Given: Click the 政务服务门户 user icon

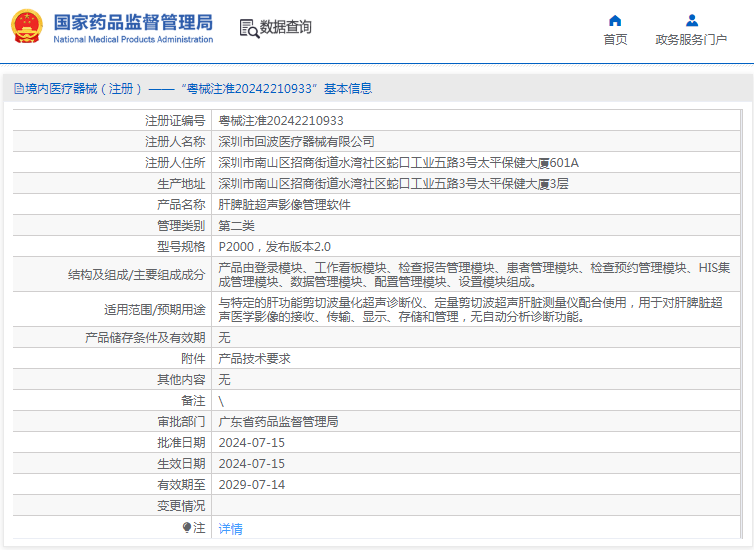Looking at the screenshot, I should point(691,20).
